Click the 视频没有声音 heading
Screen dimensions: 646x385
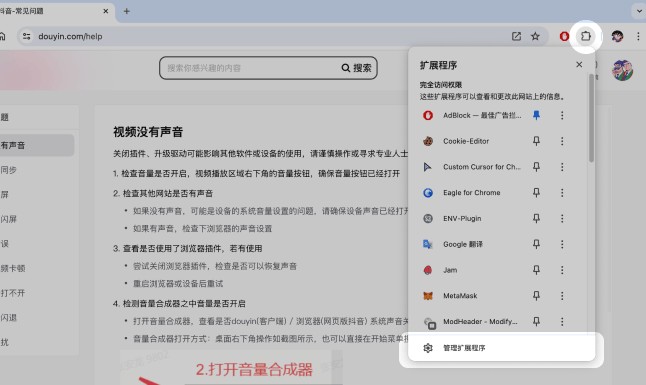[148, 132]
